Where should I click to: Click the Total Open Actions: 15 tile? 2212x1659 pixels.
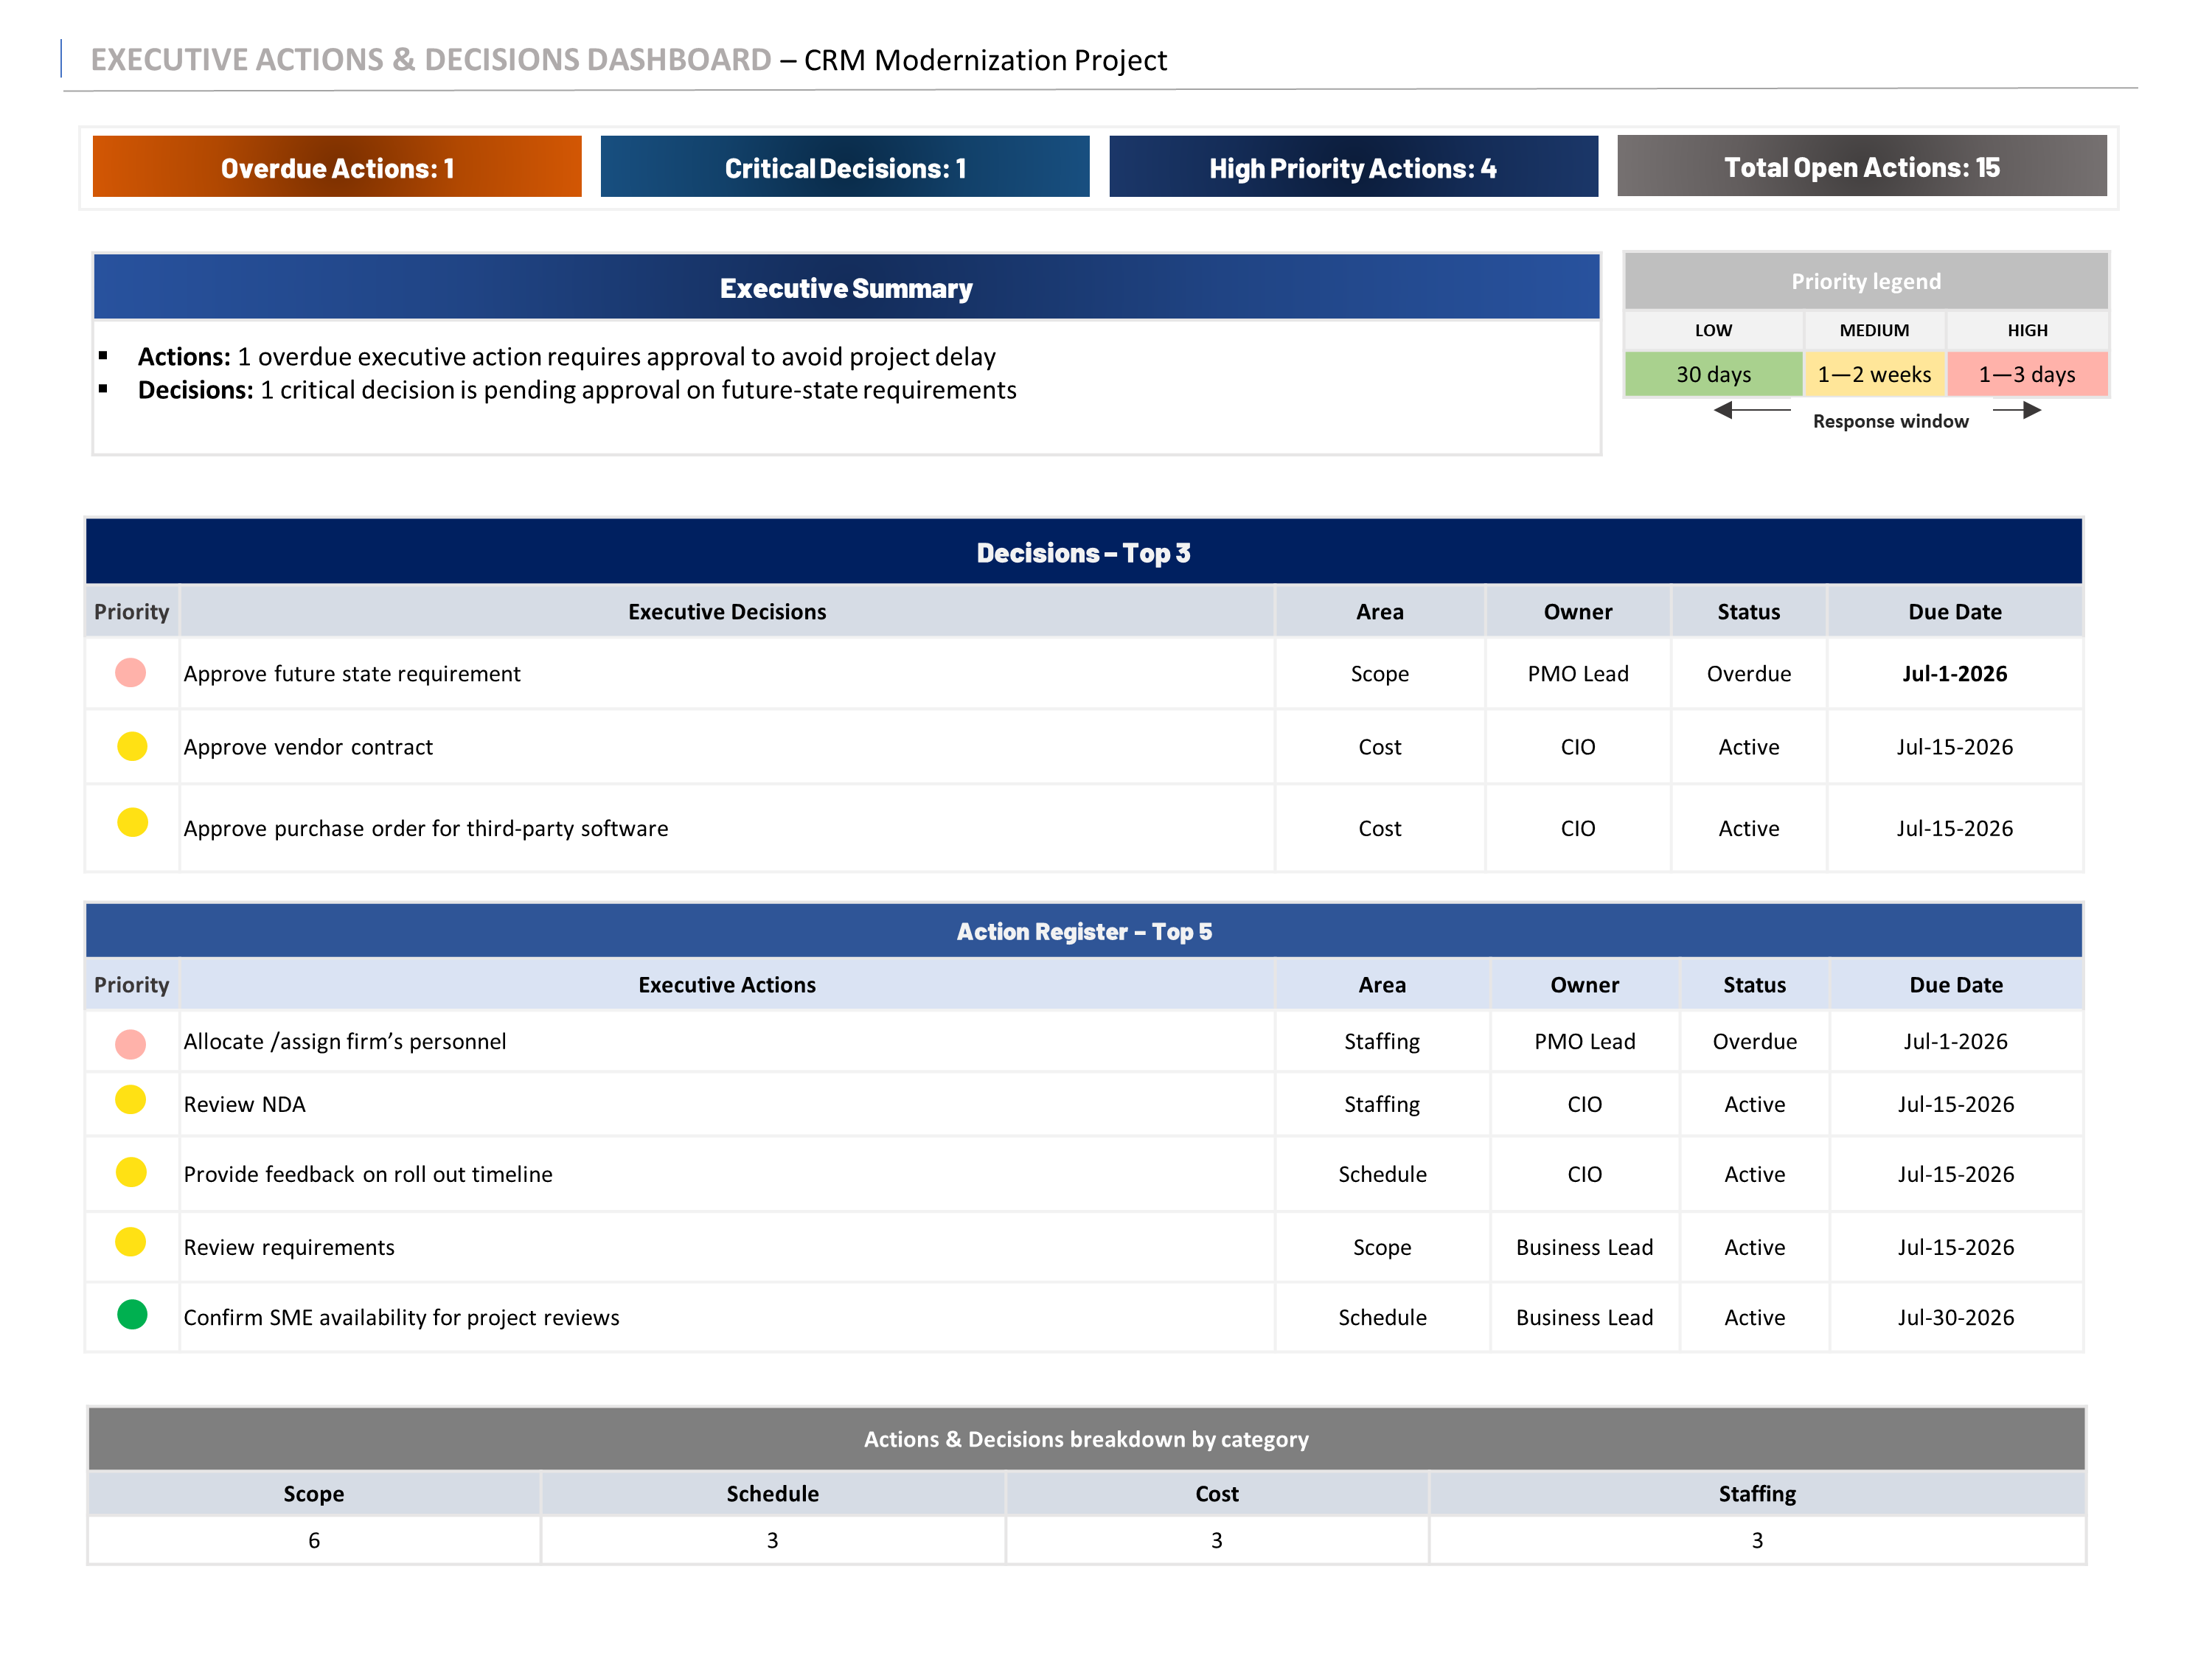[1862, 166]
